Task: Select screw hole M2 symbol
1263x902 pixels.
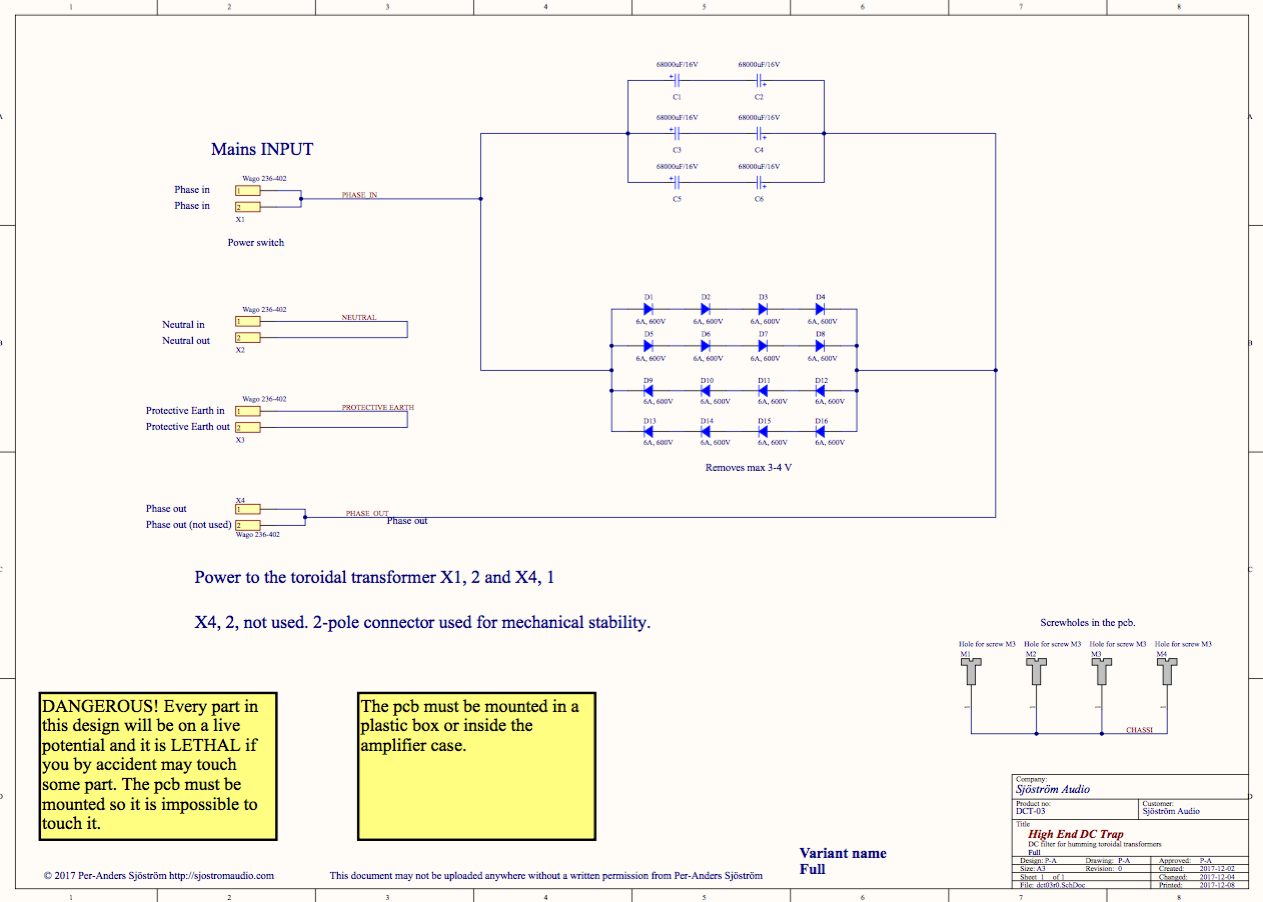Action: pyautogui.click(x=1036, y=672)
